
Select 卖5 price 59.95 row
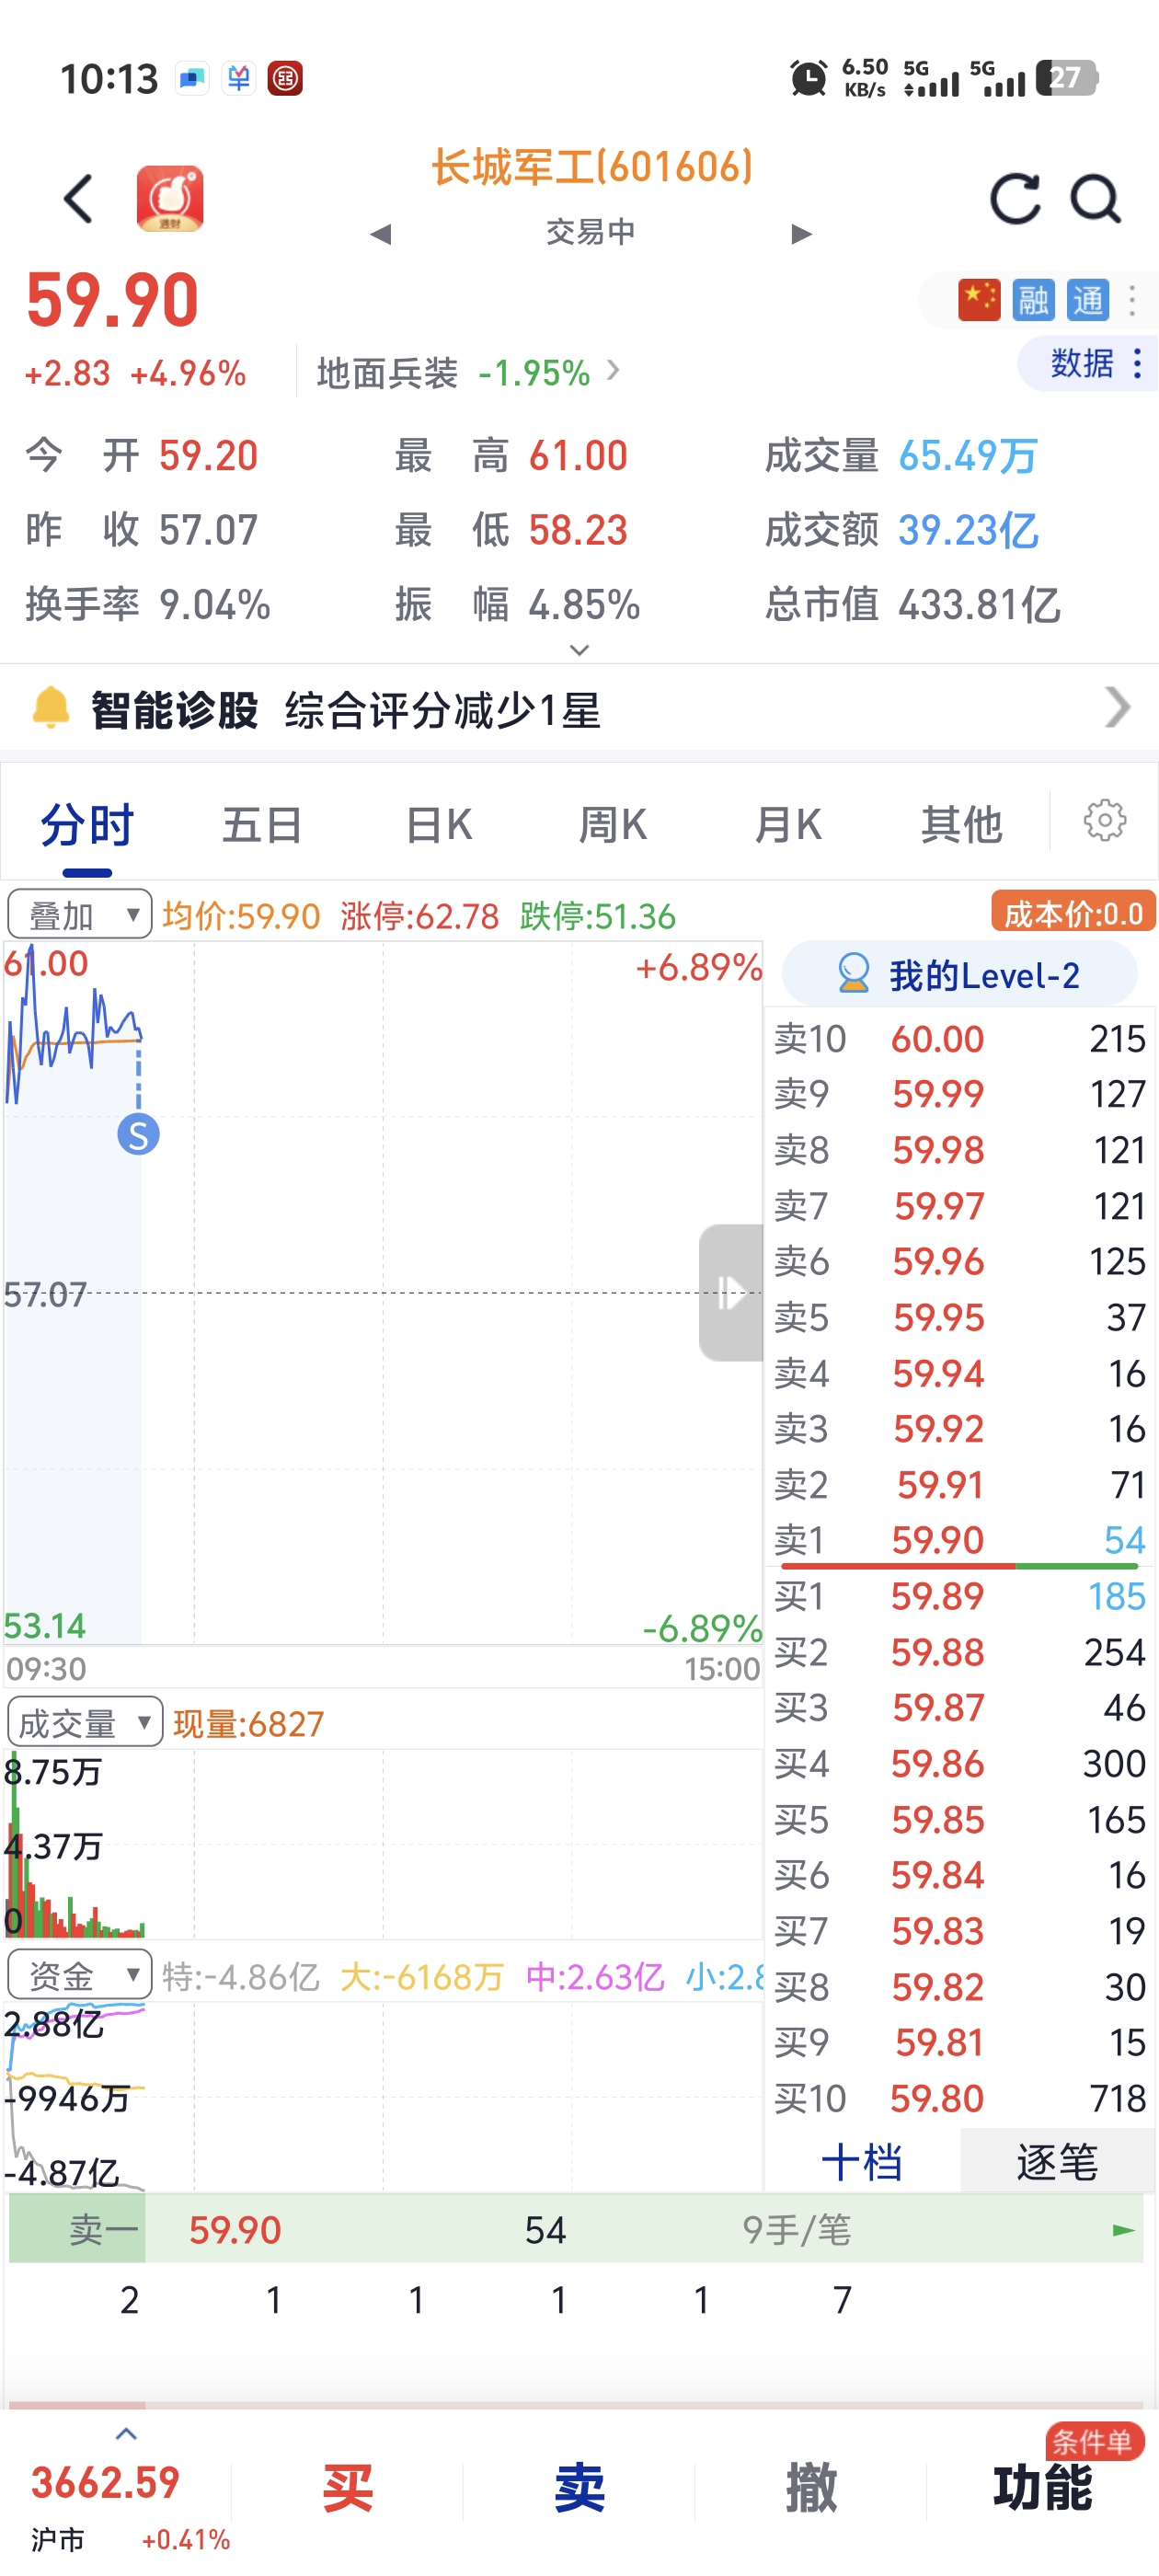(x=960, y=1318)
